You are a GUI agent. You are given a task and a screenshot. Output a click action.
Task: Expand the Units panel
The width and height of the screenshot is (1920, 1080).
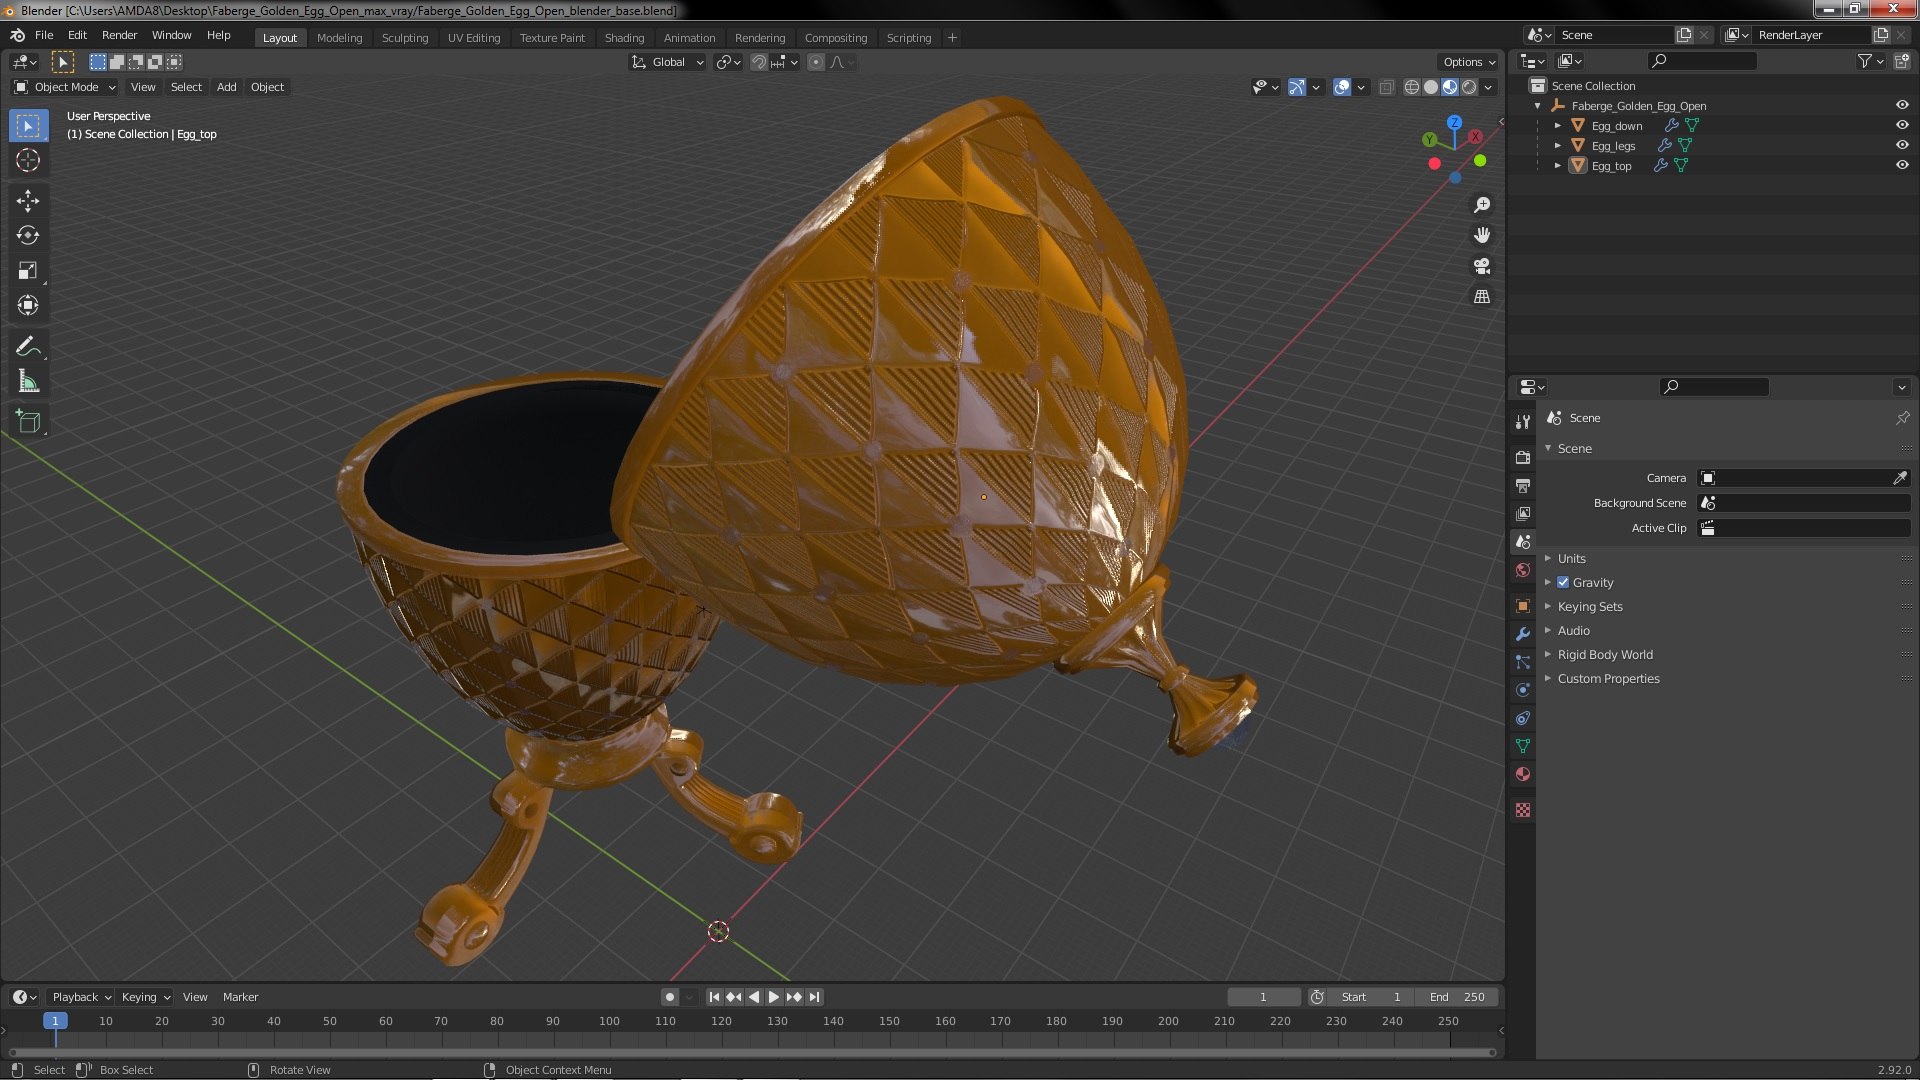click(x=1571, y=558)
